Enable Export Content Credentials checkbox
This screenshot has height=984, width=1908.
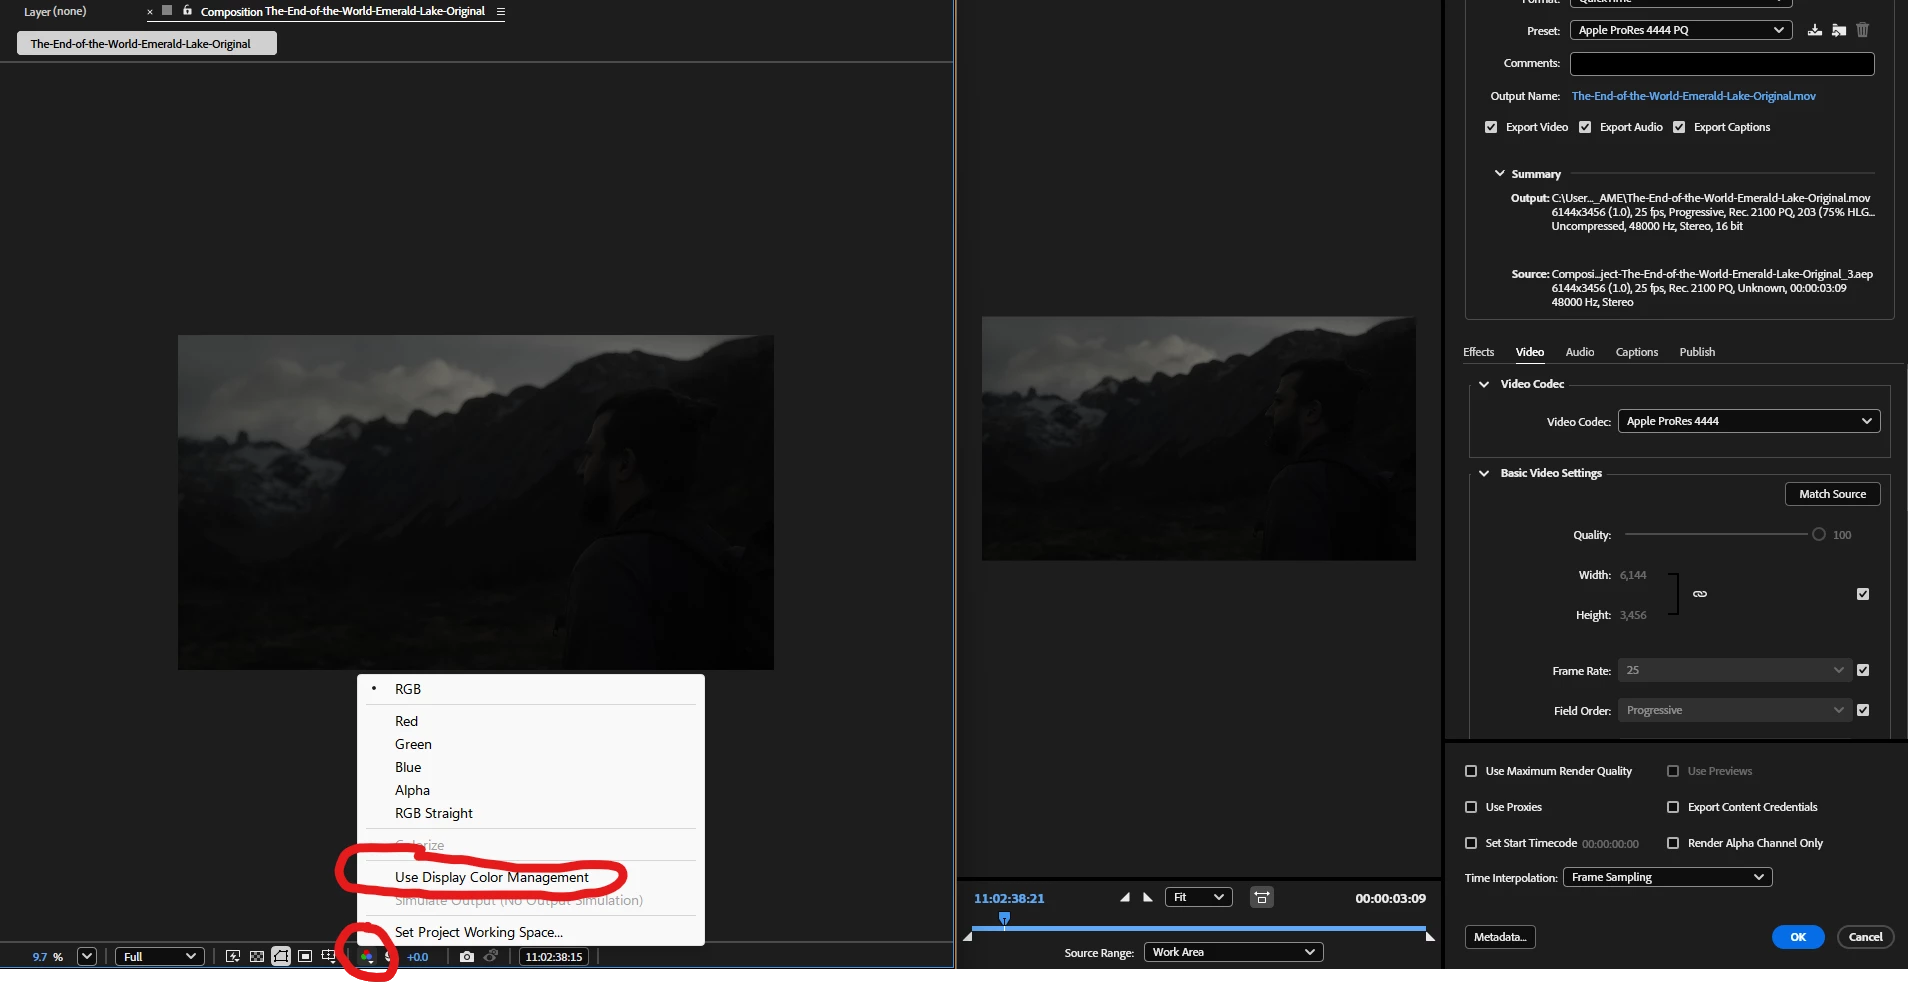pos(1673,807)
